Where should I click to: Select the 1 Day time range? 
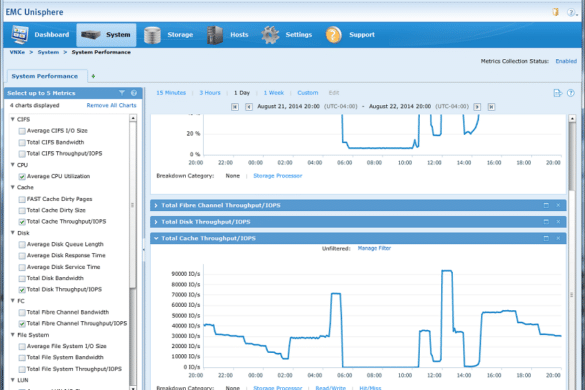pos(242,93)
